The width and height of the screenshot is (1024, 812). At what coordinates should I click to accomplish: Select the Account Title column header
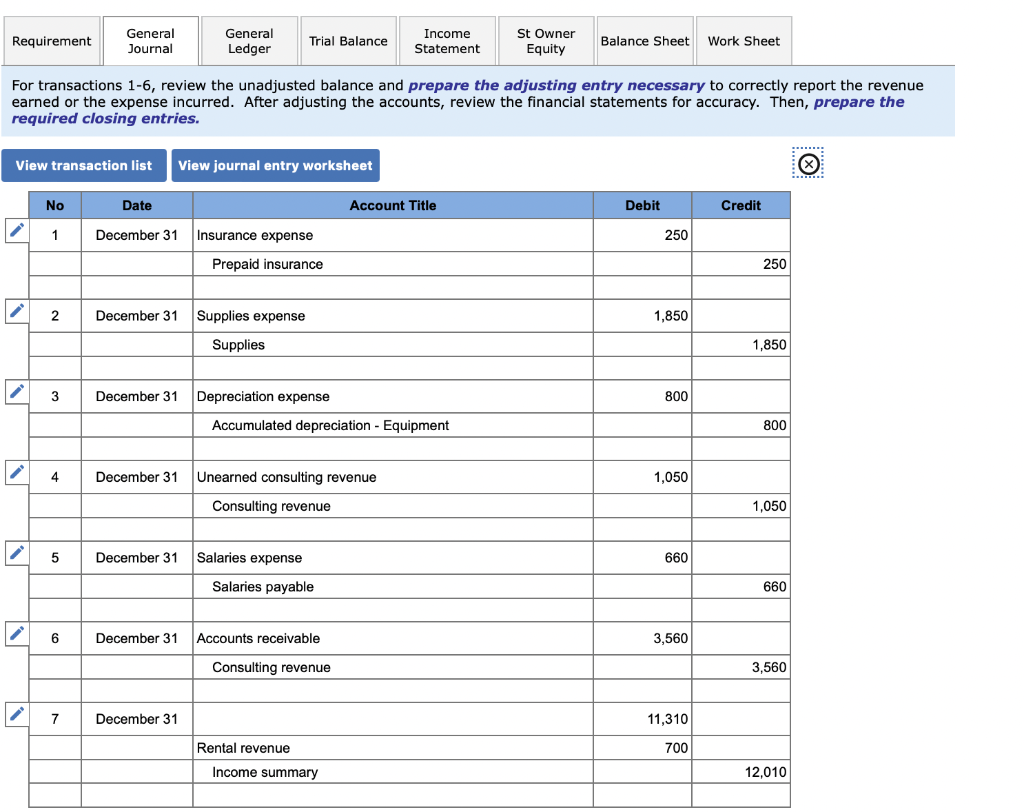coord(393,205)
